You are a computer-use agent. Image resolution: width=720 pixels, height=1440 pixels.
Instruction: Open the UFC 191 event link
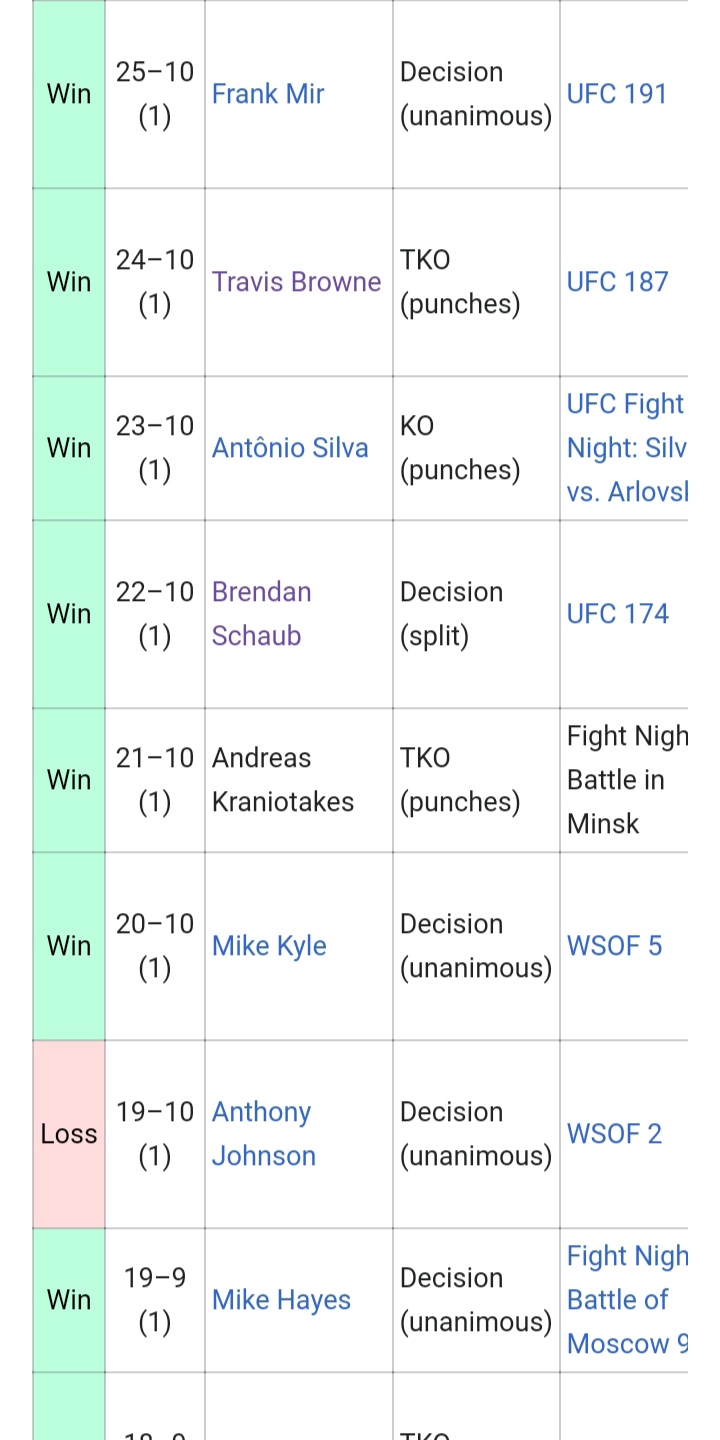(617, 94)
